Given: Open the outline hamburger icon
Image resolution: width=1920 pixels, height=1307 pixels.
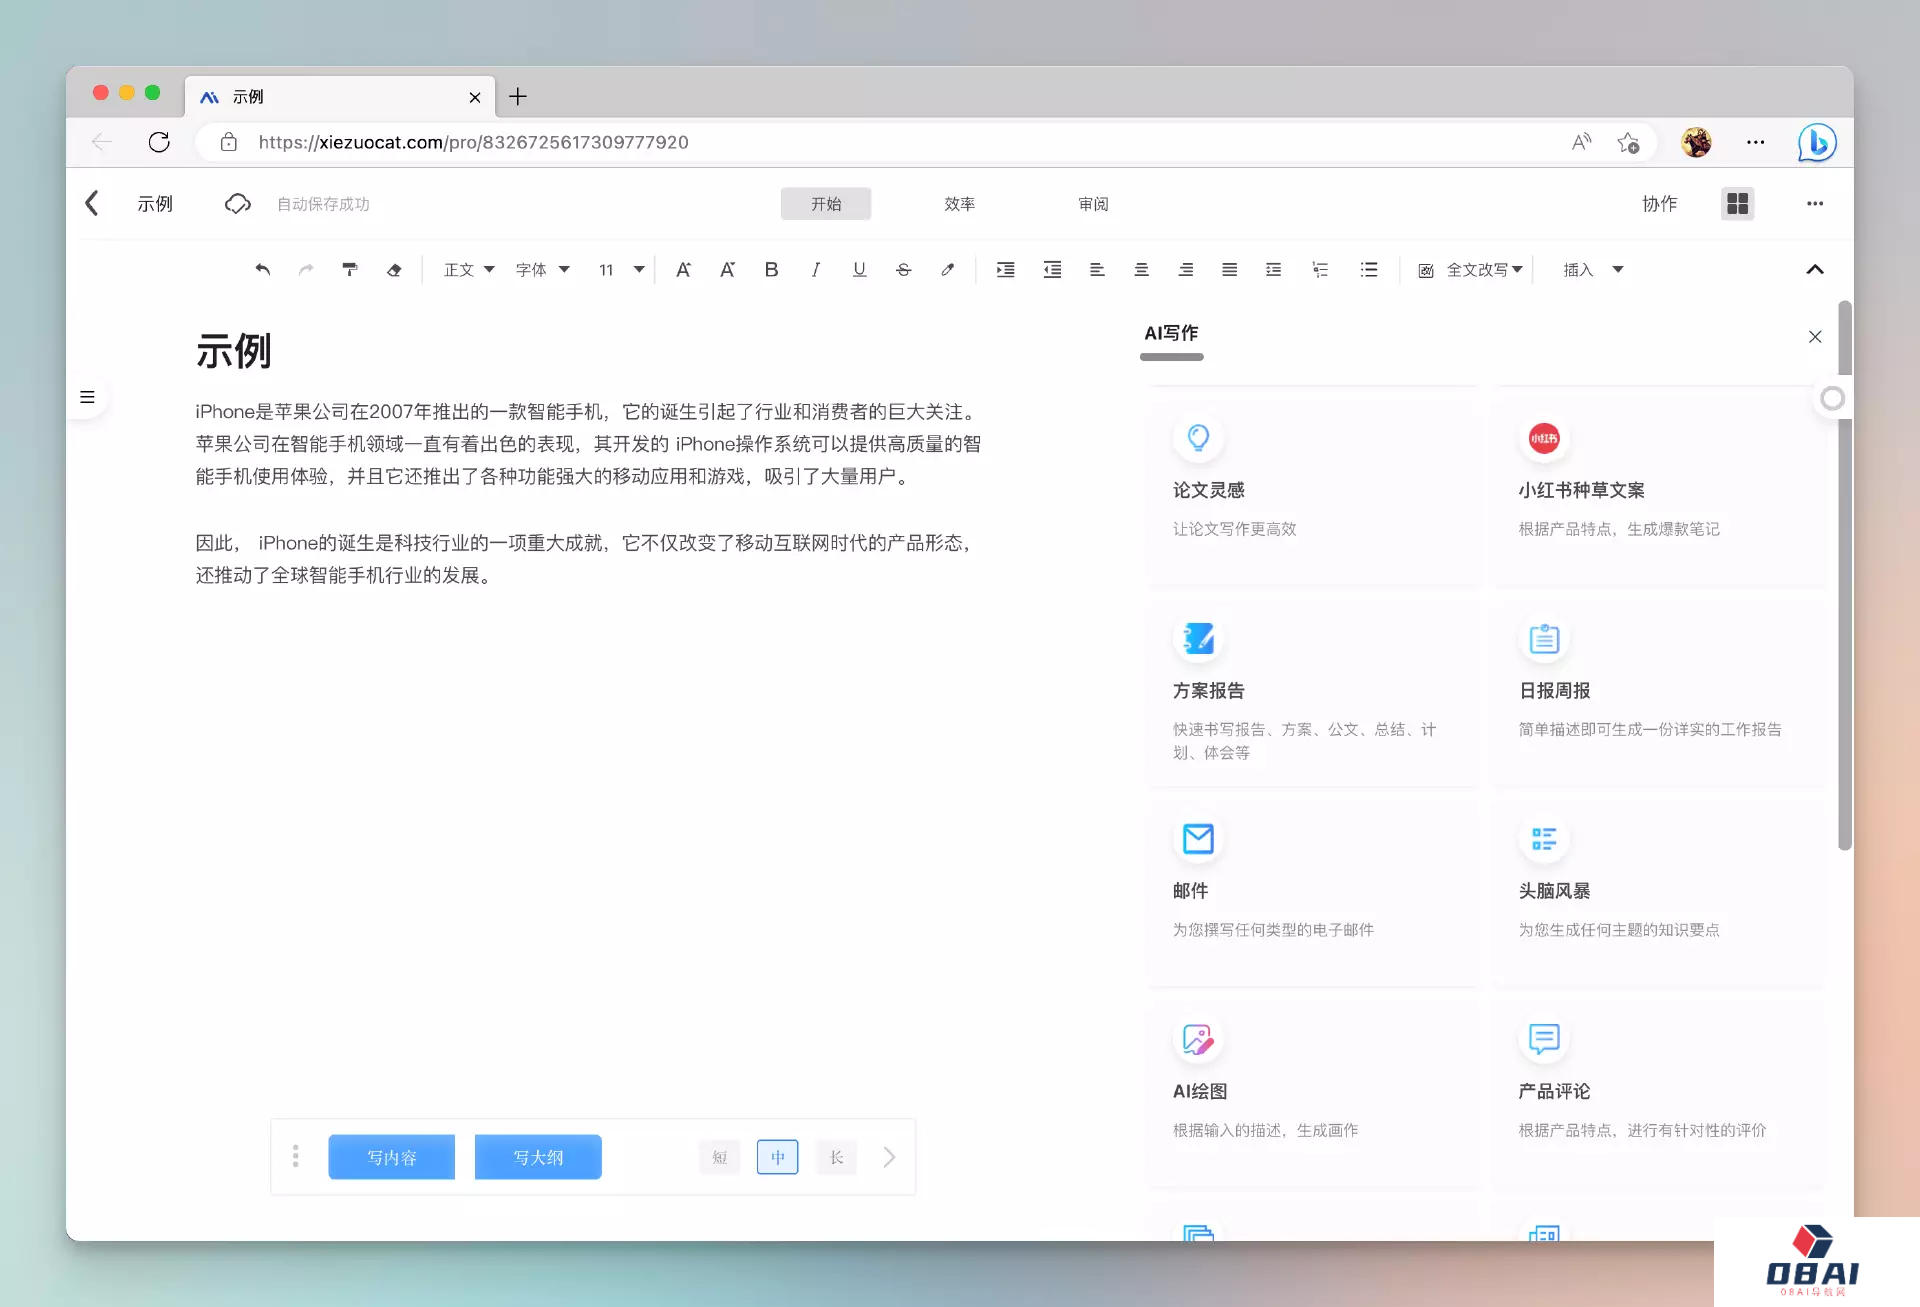Looking at the screenshot, I should coord(87,397).
